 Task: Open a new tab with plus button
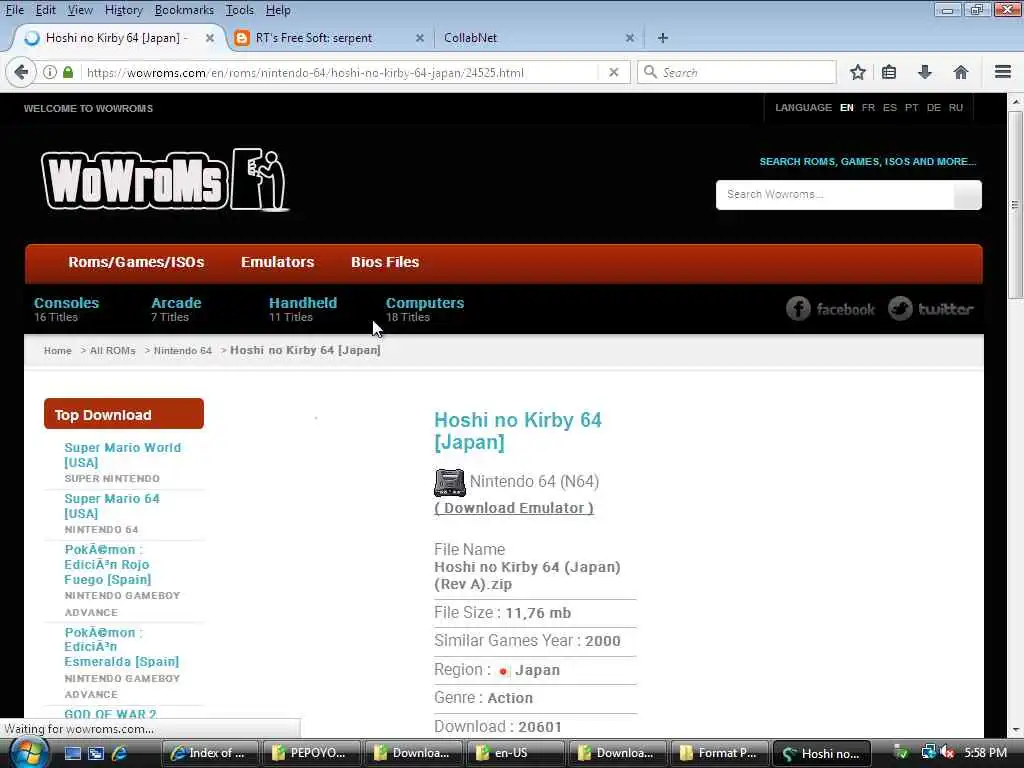(662, 38)
